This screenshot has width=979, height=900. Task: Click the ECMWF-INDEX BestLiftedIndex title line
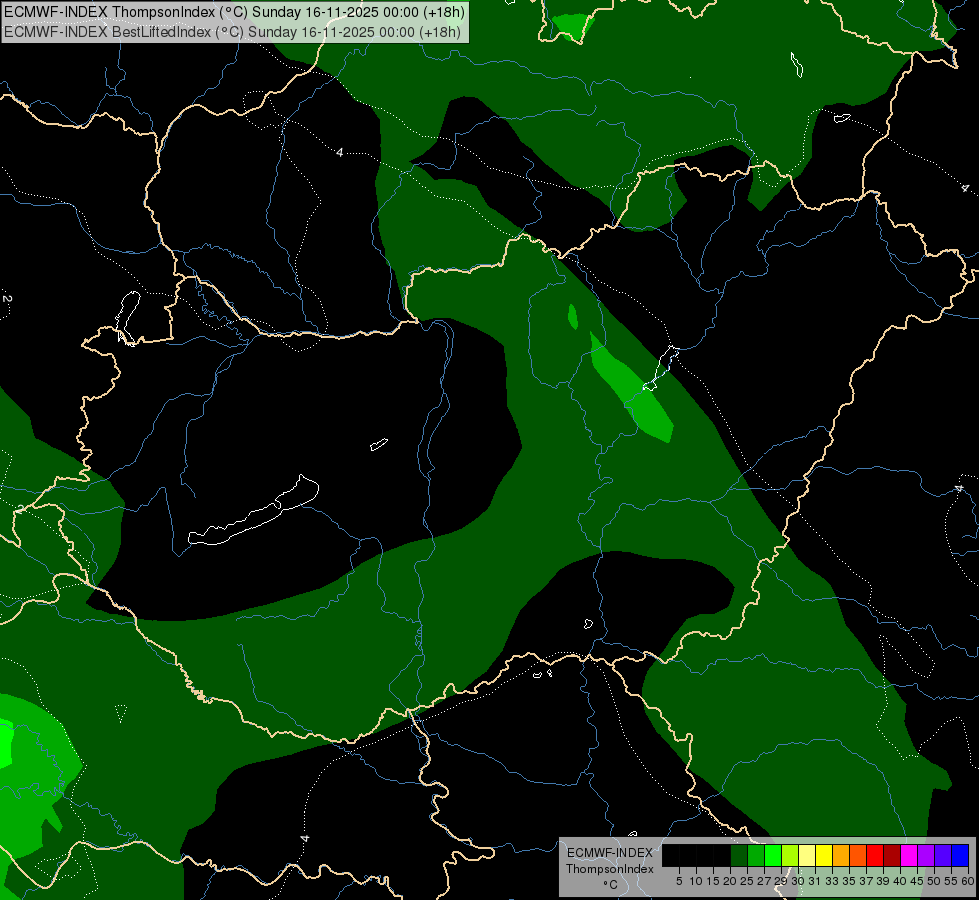[x=232, y=32]
